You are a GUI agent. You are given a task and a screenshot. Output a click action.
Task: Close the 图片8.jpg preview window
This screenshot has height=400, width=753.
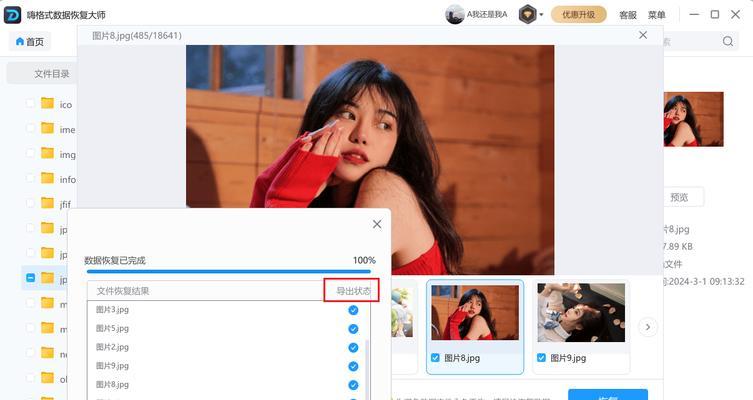pyautogui.click(x=643, y=35)
